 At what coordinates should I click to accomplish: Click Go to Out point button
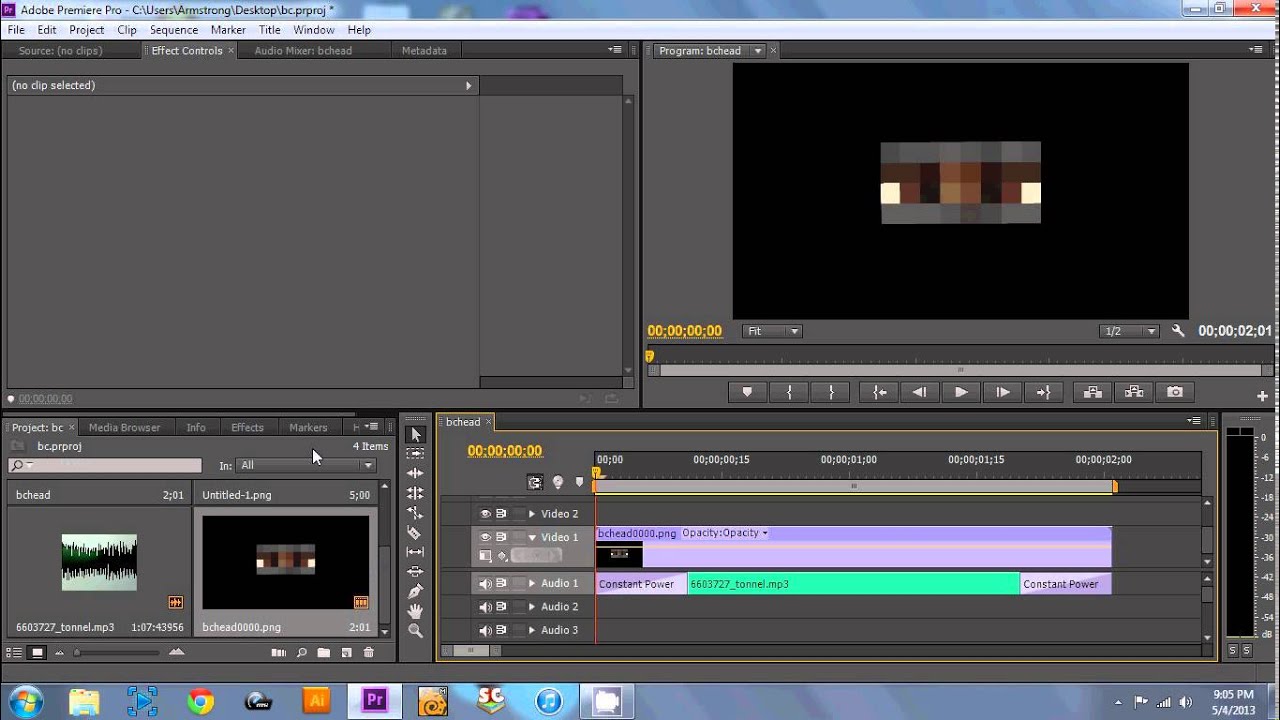click(x=1043, y=392)
